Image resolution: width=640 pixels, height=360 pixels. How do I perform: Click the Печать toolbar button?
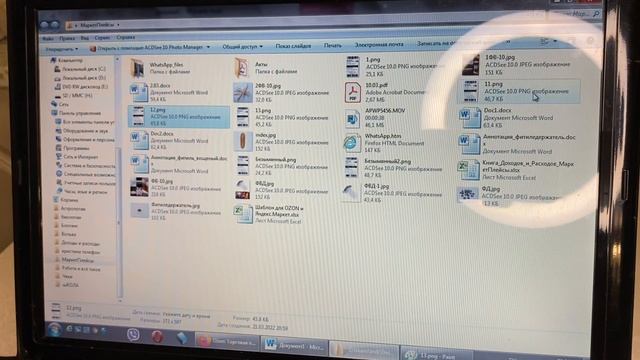tap(333, 45)
